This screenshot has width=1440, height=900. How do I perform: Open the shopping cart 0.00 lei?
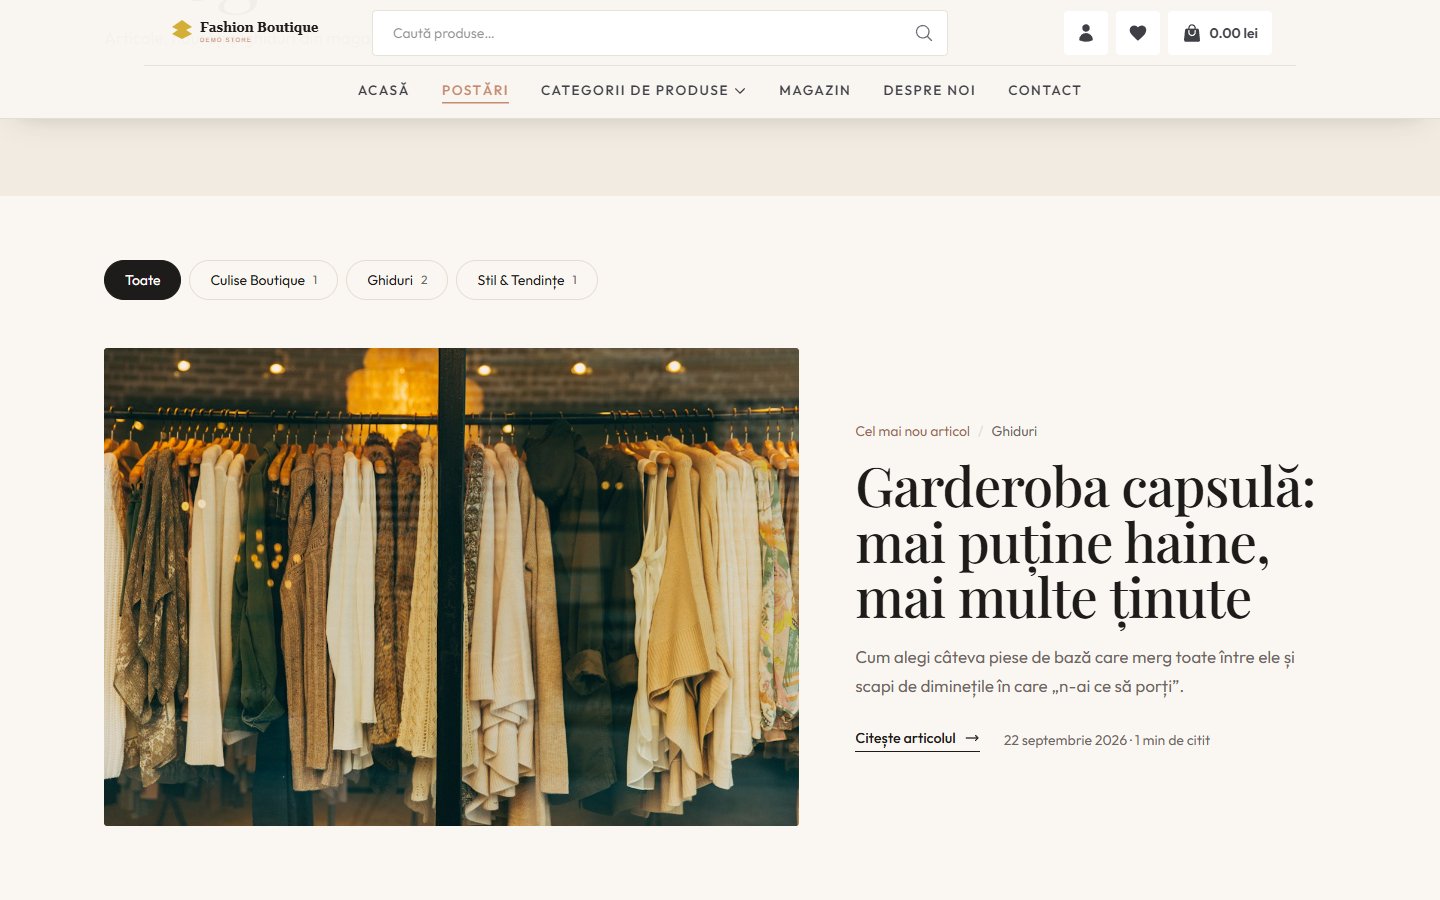tap(1220, 33)
